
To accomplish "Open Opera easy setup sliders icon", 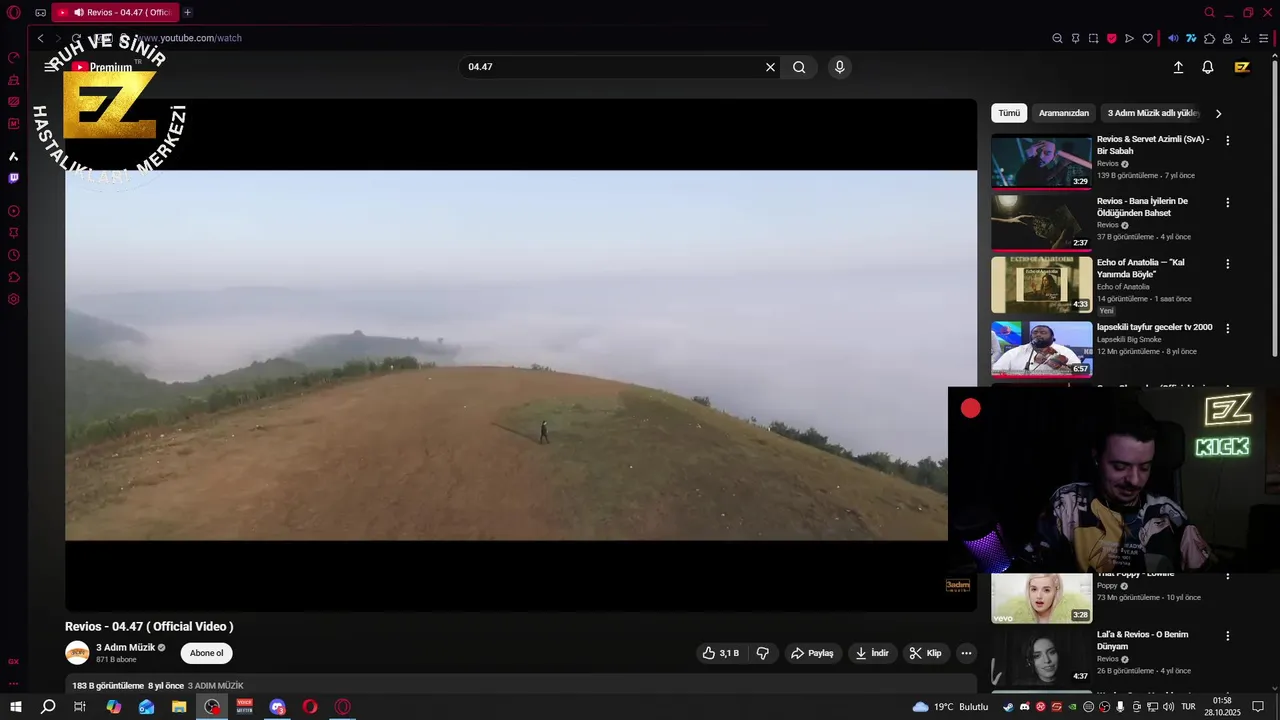I will coord(1264,38).
